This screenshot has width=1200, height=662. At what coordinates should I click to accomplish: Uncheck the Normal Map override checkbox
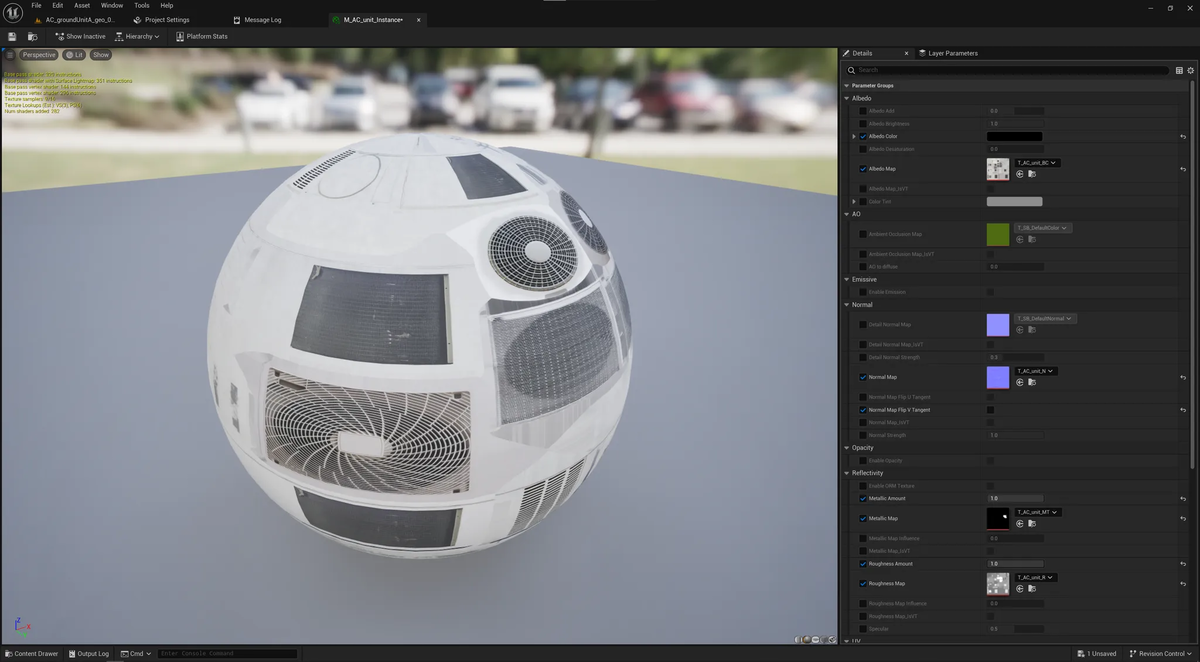point(863,377)
